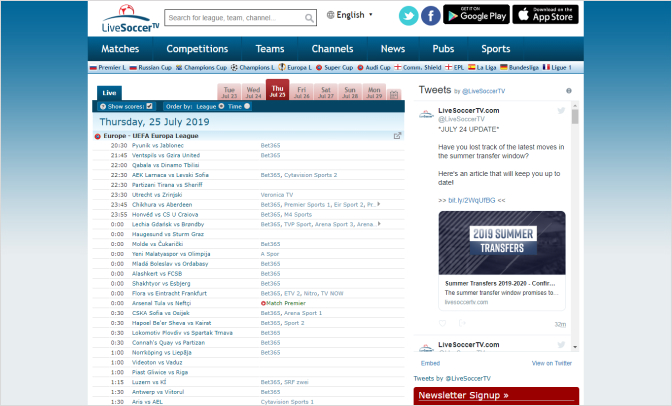Image resolution: width=672 pixels, height=406 pixels.
Task: Switch to the Live tab
Action: point(109,93)
